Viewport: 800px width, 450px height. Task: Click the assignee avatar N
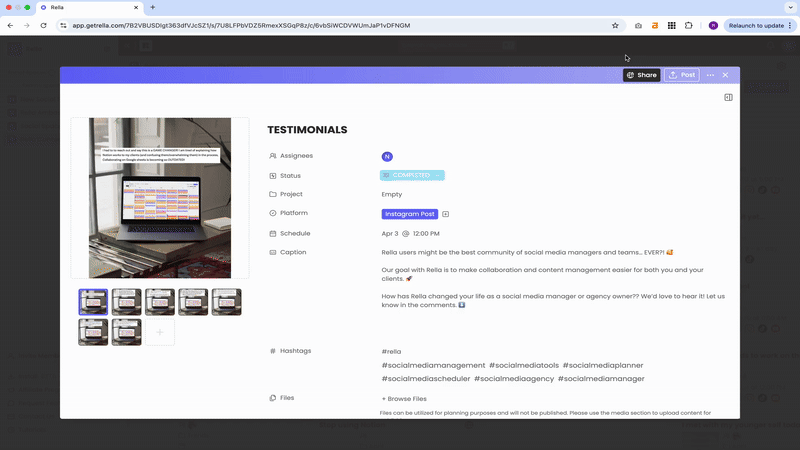(x=387, y=157)
